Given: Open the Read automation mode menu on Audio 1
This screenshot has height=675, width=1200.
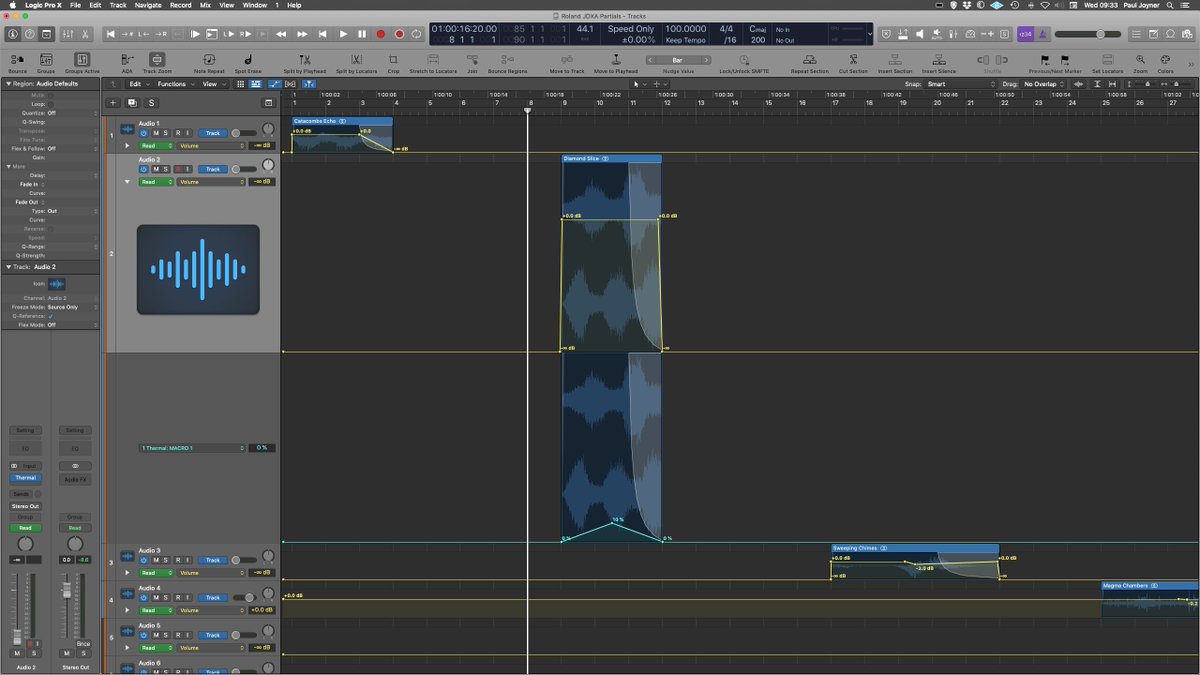Looking at the screenshot, I should pos(156,145).
